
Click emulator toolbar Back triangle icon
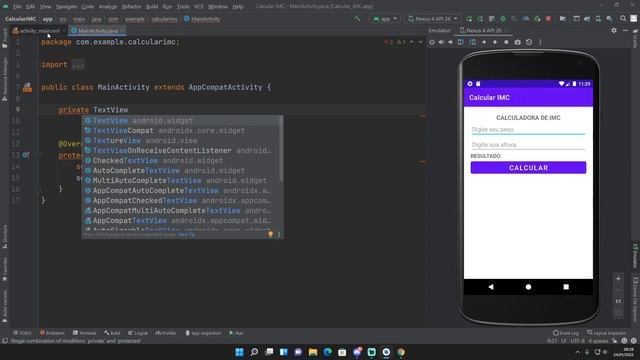pyautogui.click(x=484, y=42)
